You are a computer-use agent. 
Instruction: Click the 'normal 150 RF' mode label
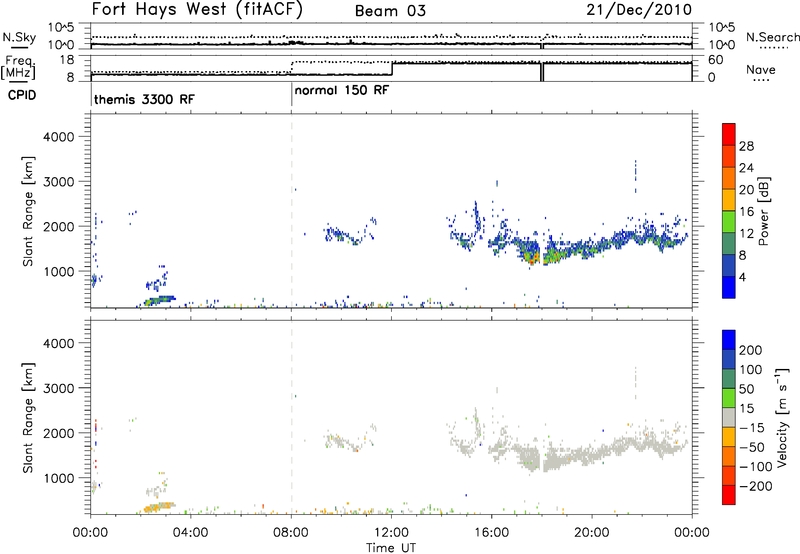342,90
